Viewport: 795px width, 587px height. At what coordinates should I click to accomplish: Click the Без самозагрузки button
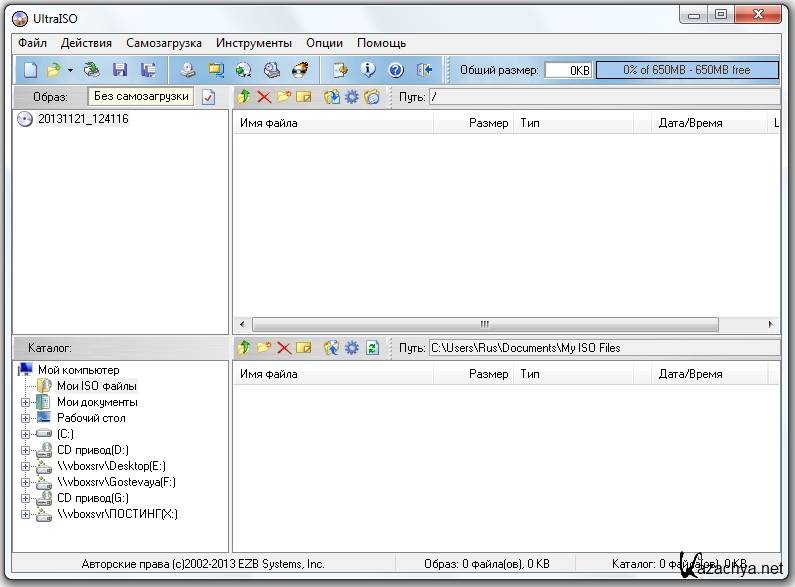(x=140, y=97)
